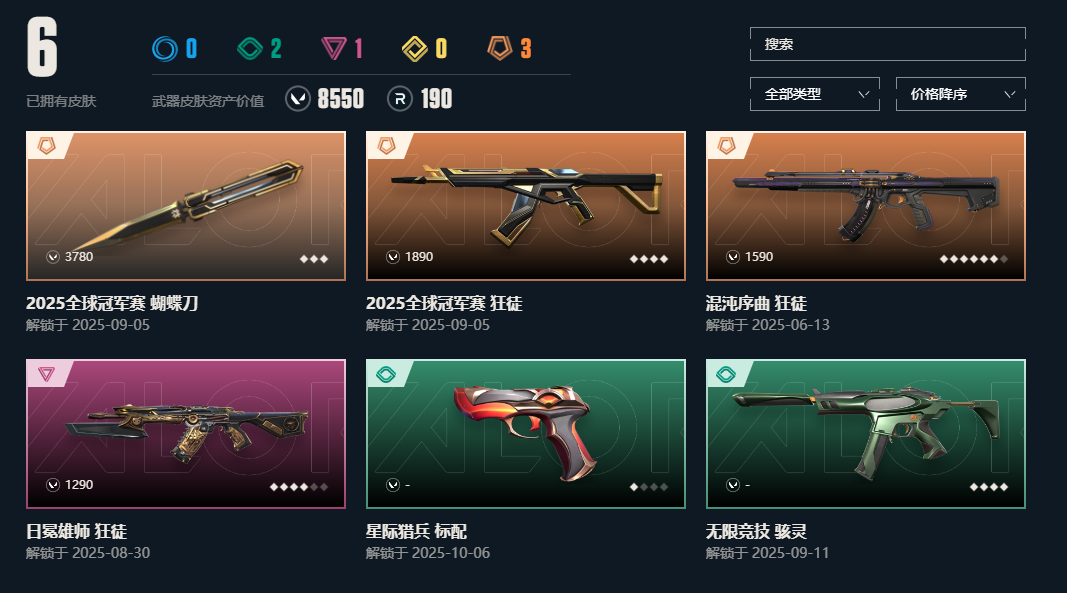Click the 混沌序曲 狂徒 title text
Image resolution: width=1067 pixels, height=593 pixels.
[756, 303]
